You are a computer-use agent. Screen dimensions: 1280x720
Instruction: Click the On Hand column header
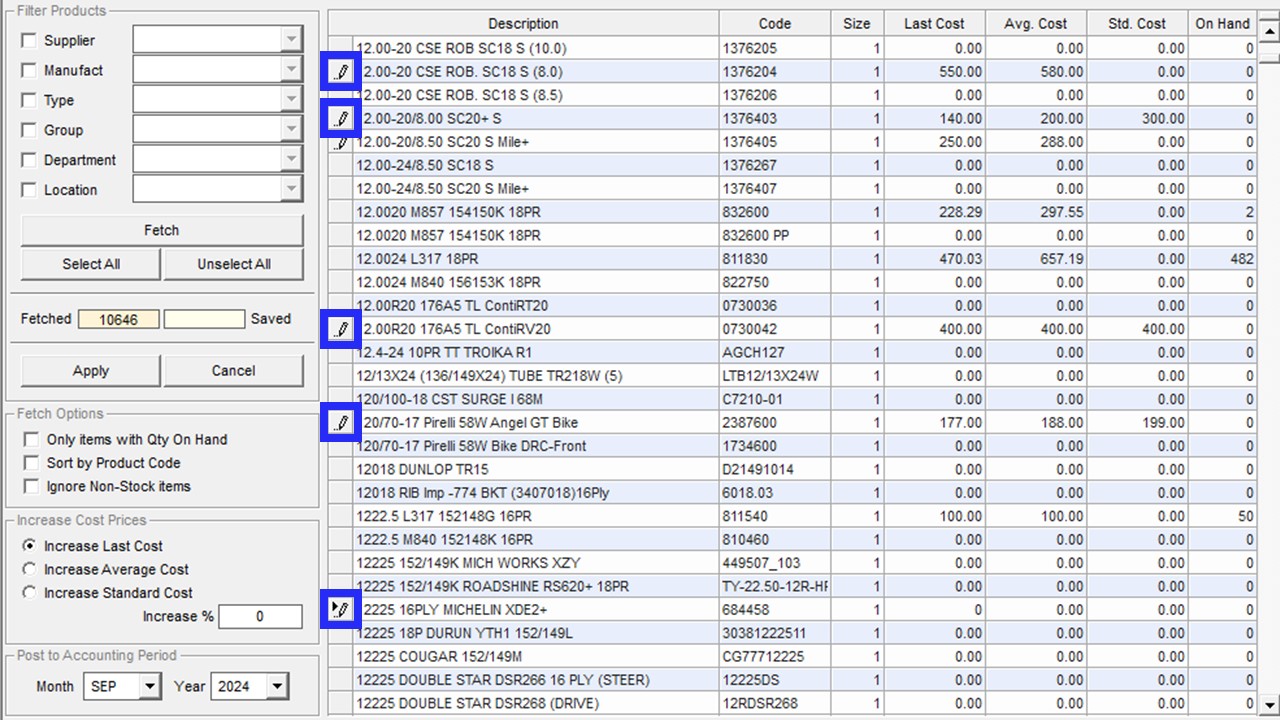pos(1223,24)
